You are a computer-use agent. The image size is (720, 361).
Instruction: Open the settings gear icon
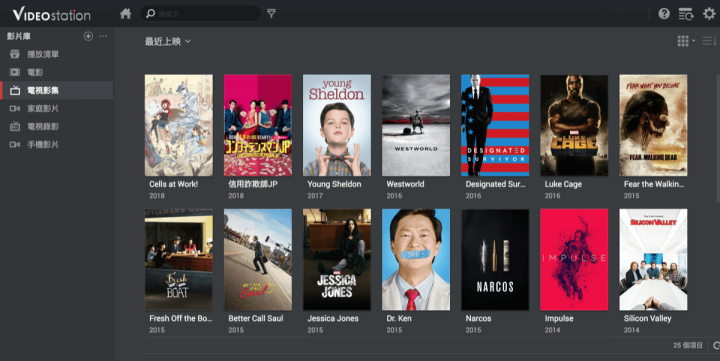click(x=709, y=14)
